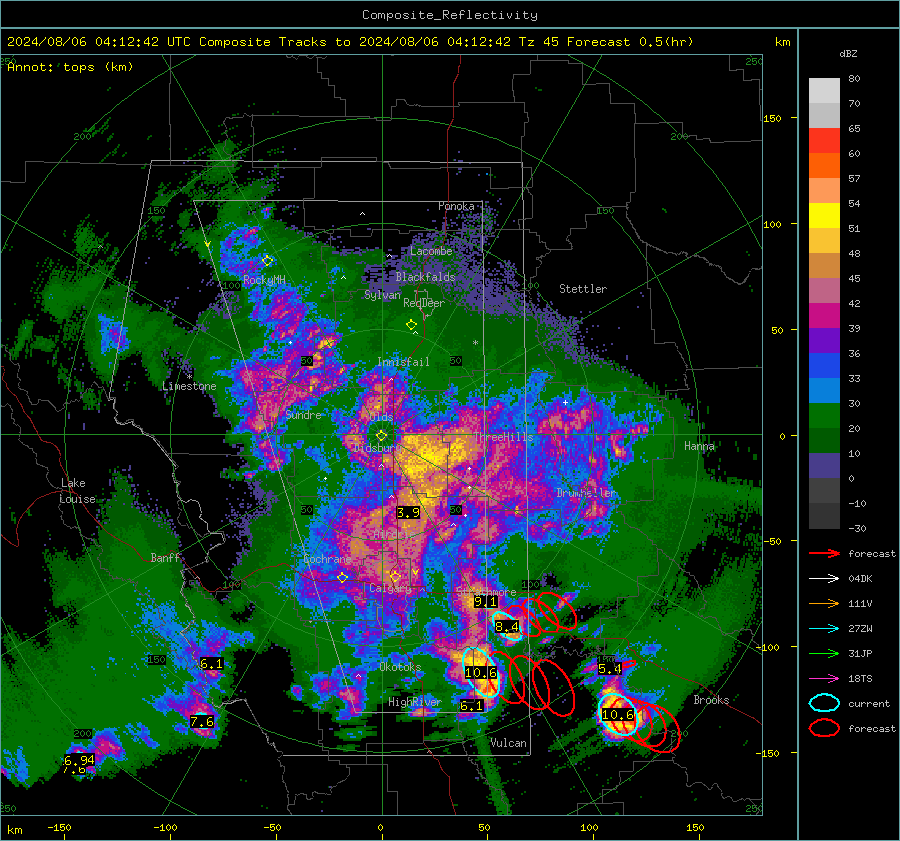Screen dimensions: 900x841
Task: Select storm top label 10.6 near Okotoks
Action: (481, 673)
